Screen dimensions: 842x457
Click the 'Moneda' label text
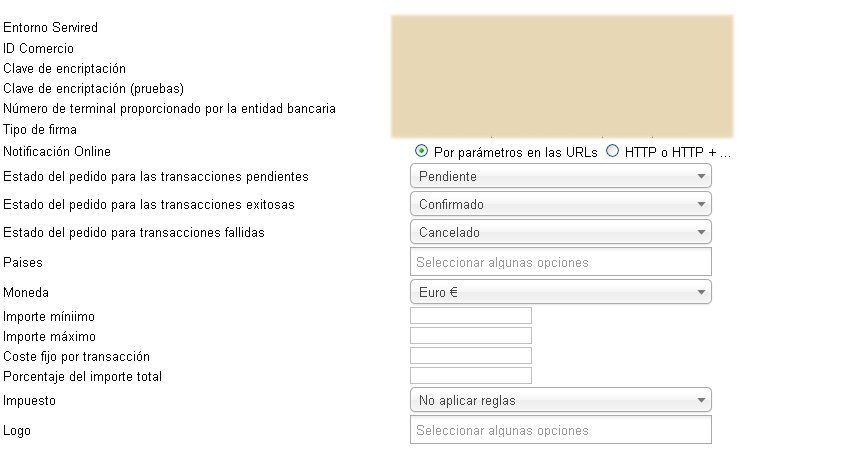[x=26, y=293]
